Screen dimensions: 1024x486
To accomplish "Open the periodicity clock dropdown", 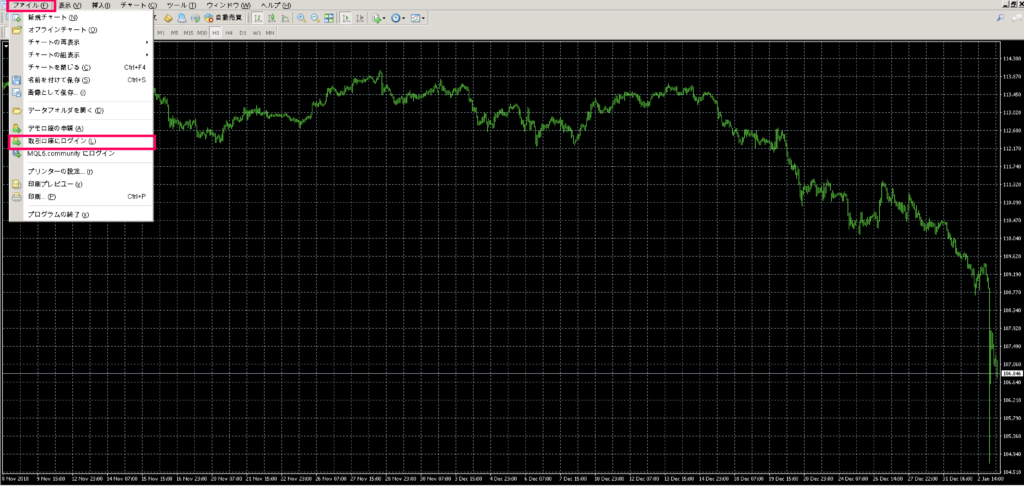I will pos(402,18).
